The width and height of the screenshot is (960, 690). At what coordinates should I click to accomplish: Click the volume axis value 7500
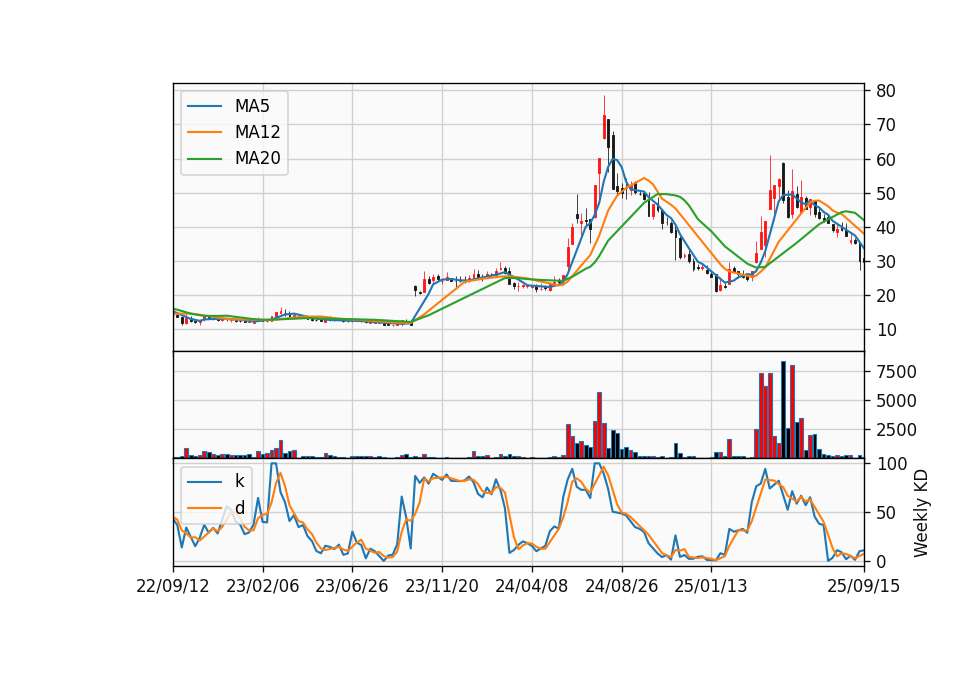click(x=896, y=372)
